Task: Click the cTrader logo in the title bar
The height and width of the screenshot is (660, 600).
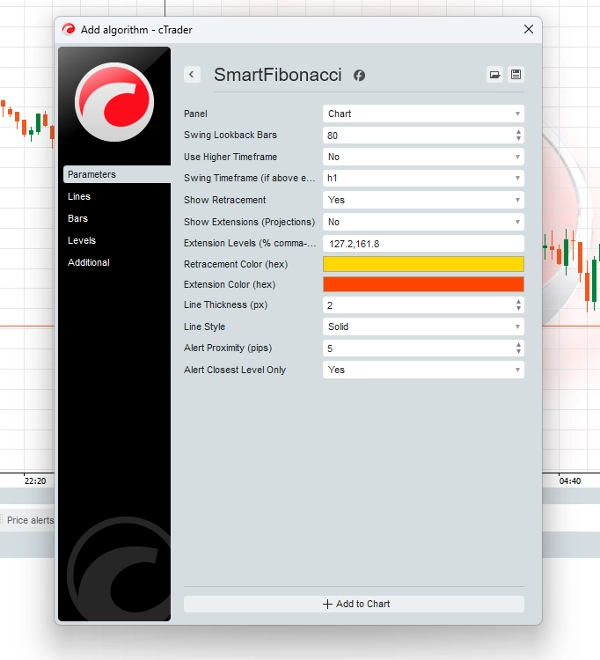Action: pyautogui.click(x=68, y=29)
